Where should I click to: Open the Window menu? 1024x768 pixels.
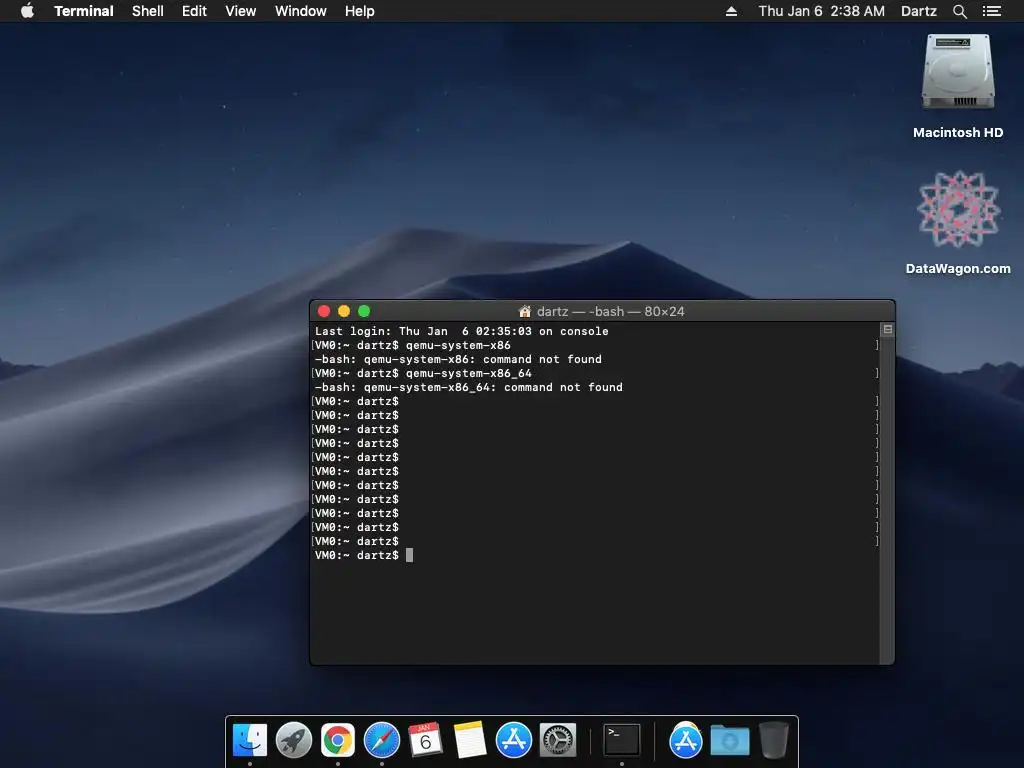(x=300, y=11)
